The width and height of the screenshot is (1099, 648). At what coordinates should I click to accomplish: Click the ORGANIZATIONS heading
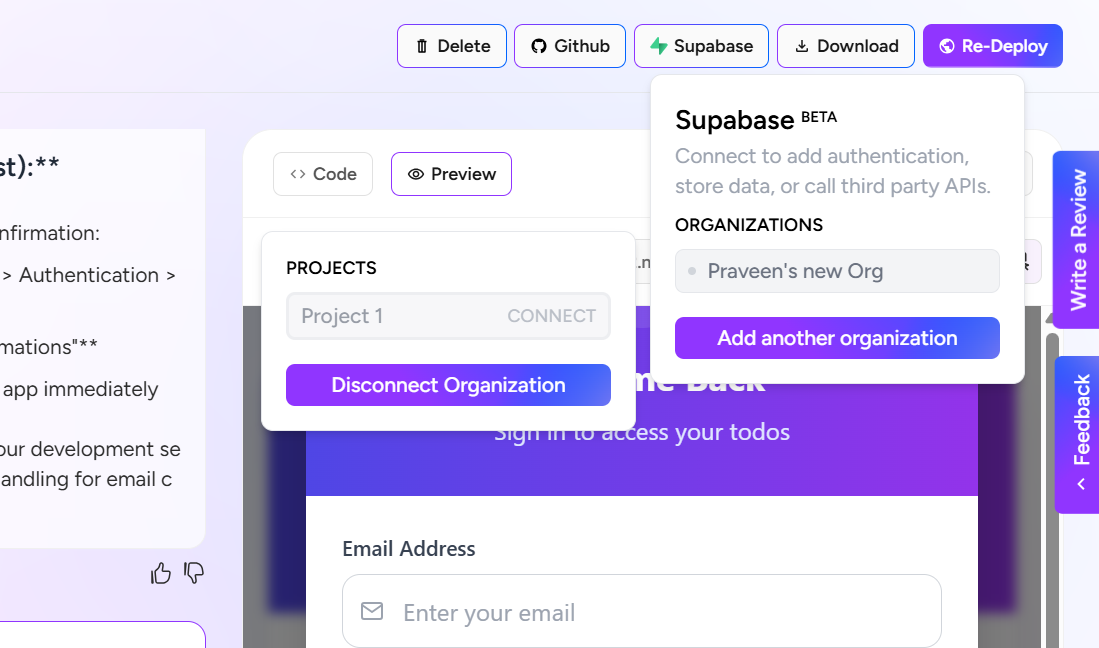coord(749,225)
